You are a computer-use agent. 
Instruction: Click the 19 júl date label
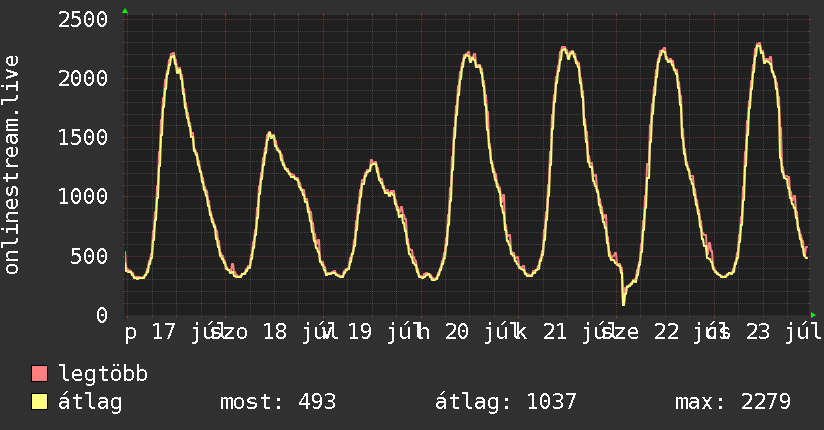click(380, 332)
